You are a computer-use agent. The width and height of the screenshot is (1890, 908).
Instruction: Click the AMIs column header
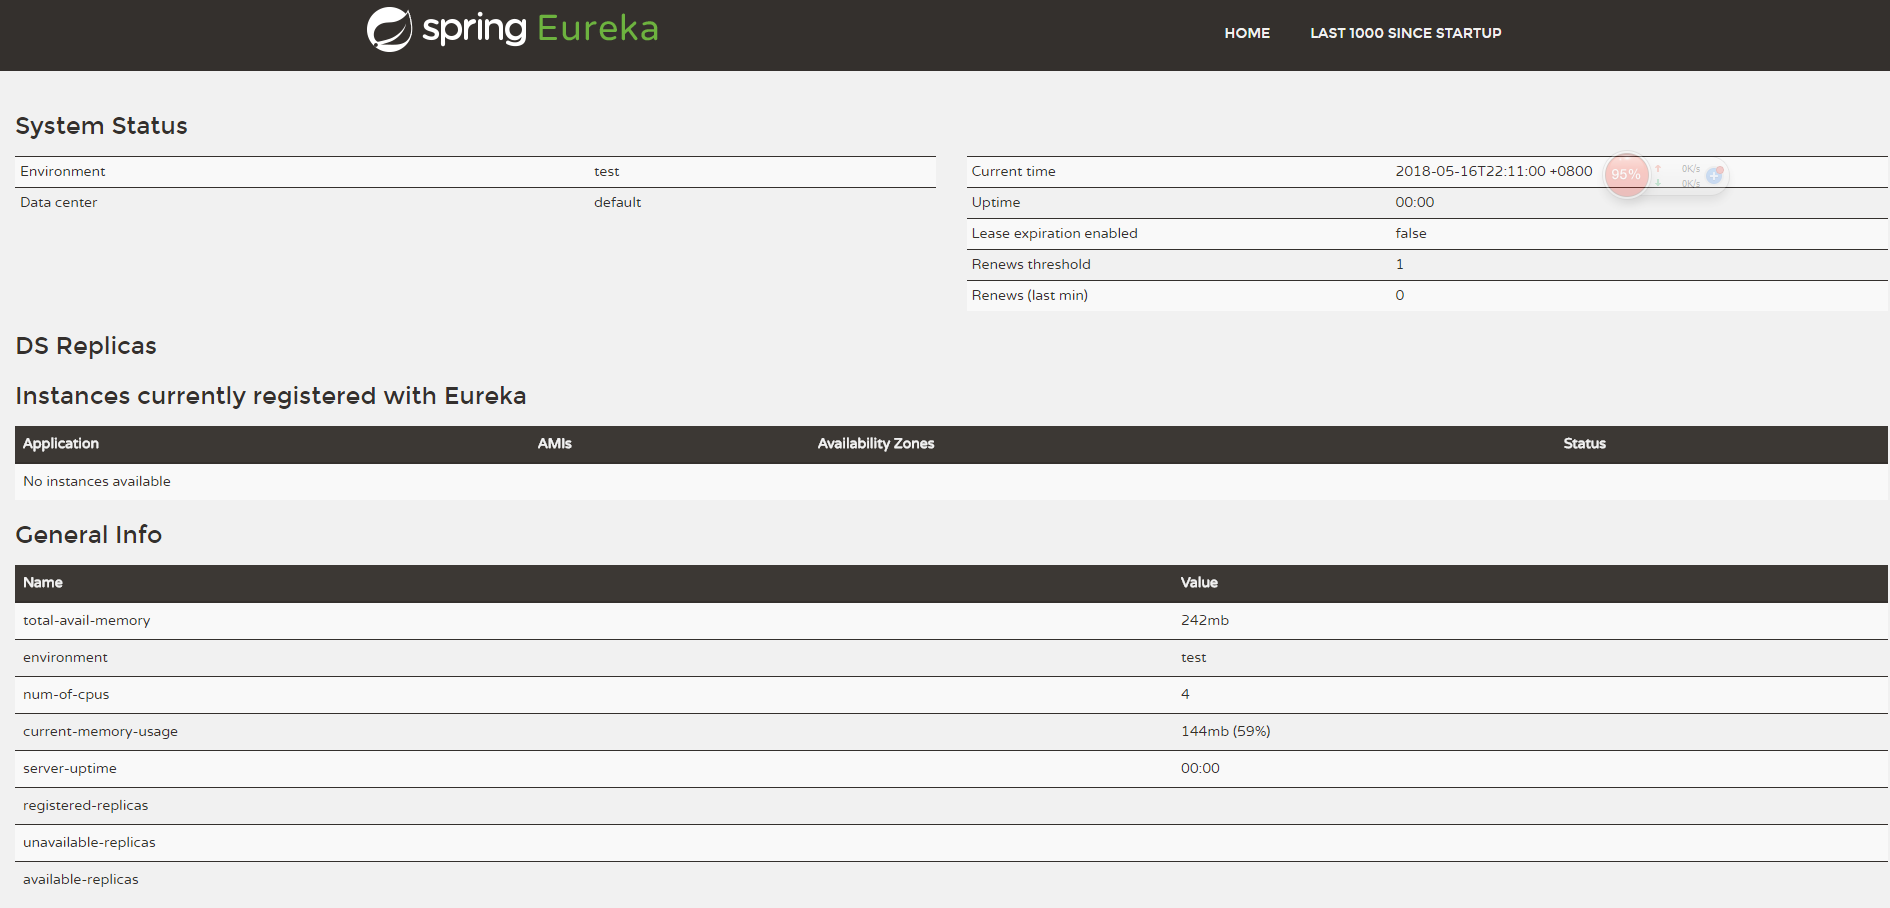pyautogui.click(x=554, y=444)
